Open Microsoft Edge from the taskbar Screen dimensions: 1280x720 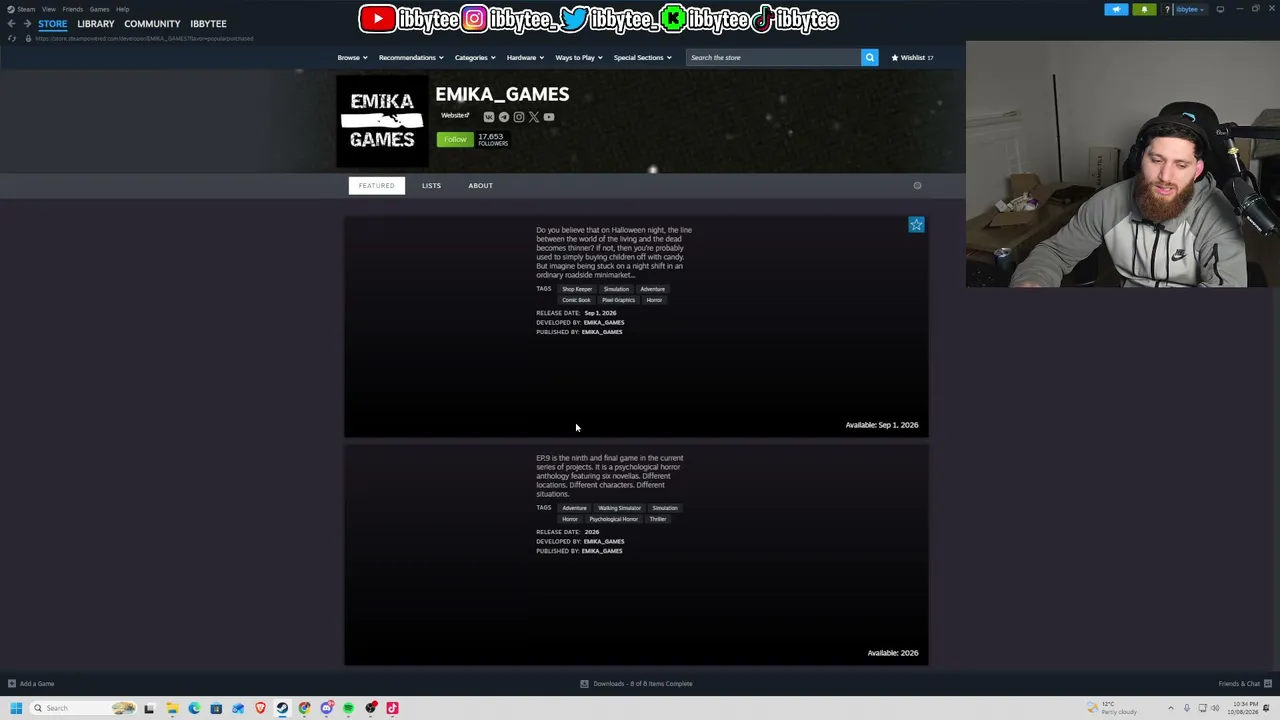194,708
